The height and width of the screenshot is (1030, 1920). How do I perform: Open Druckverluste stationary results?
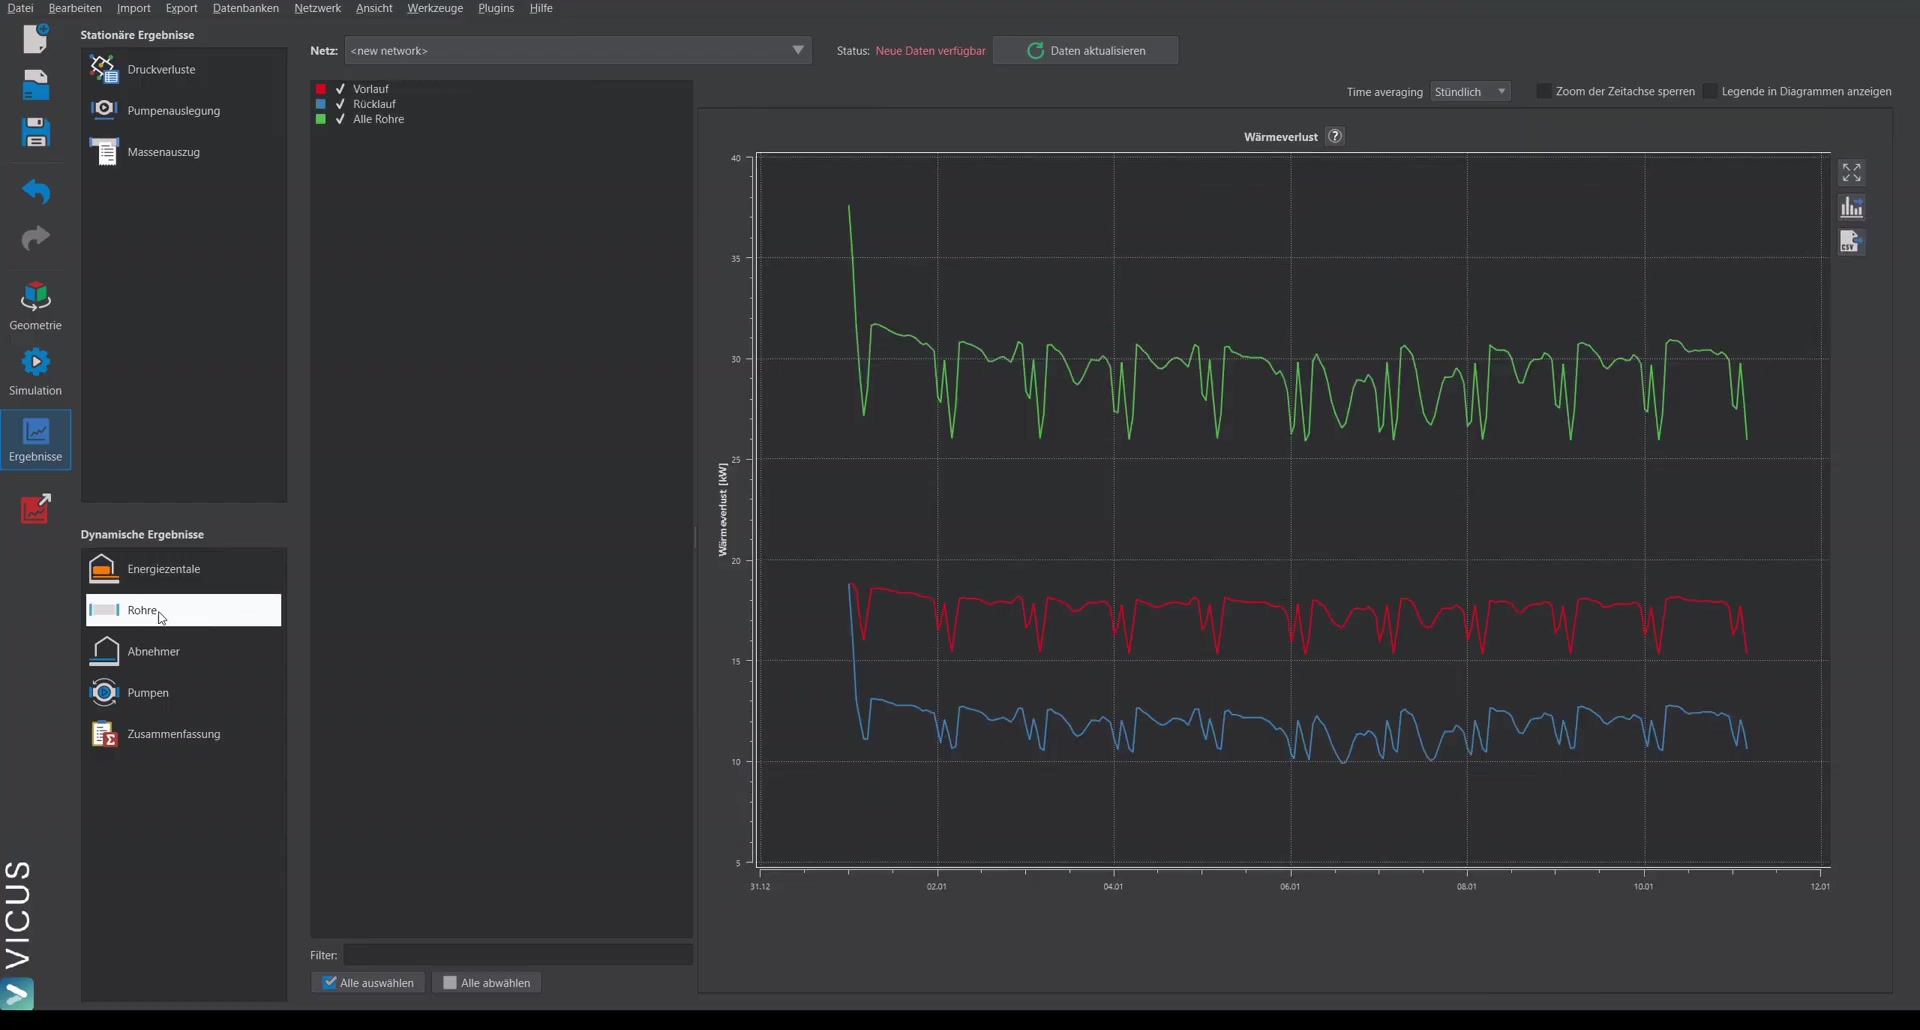point(184,69)
